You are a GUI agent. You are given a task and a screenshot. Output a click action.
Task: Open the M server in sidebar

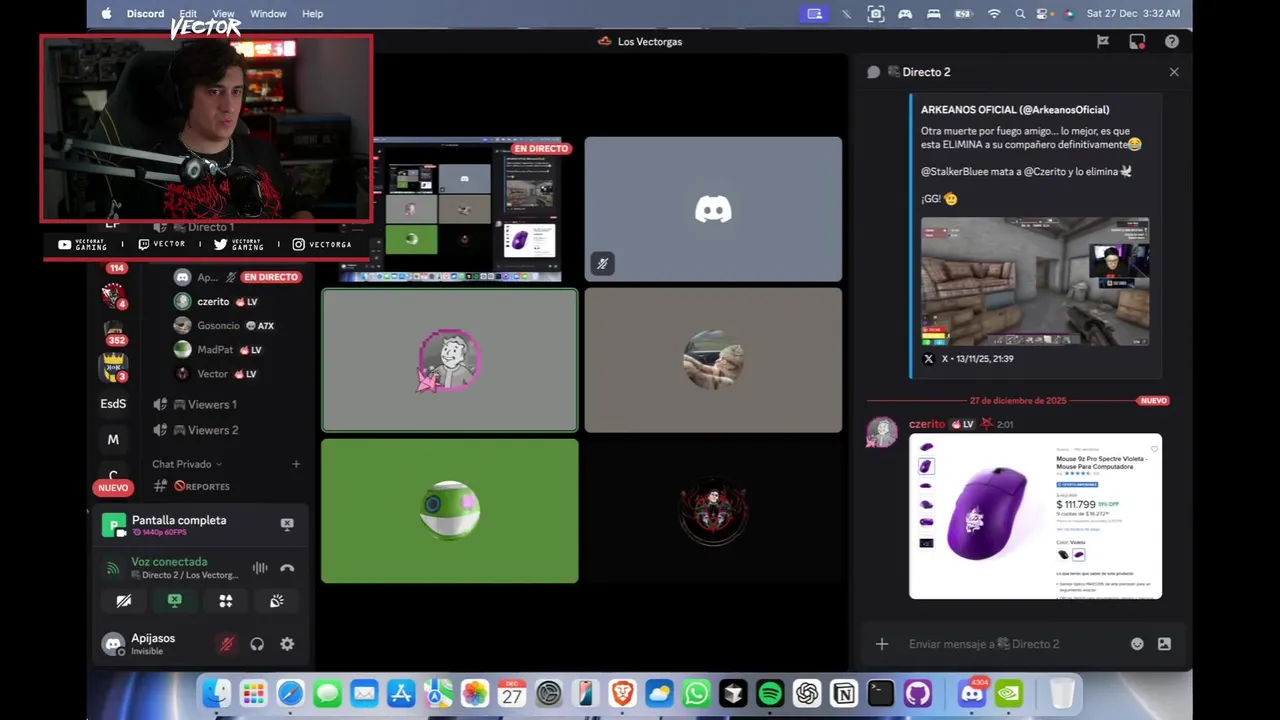coord(113,440)
